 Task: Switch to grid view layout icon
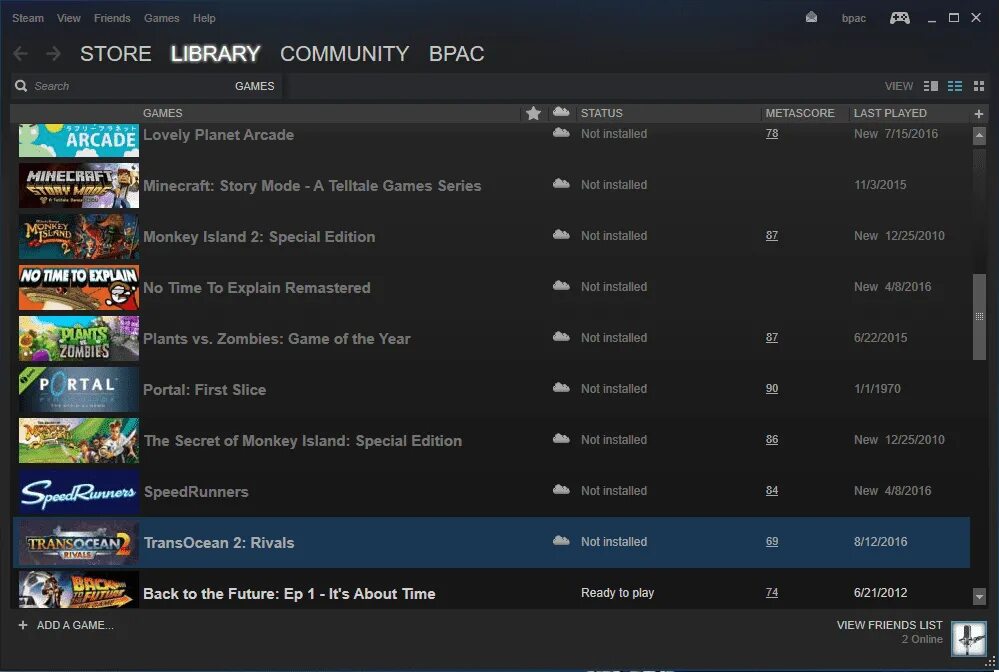point(979,86)
